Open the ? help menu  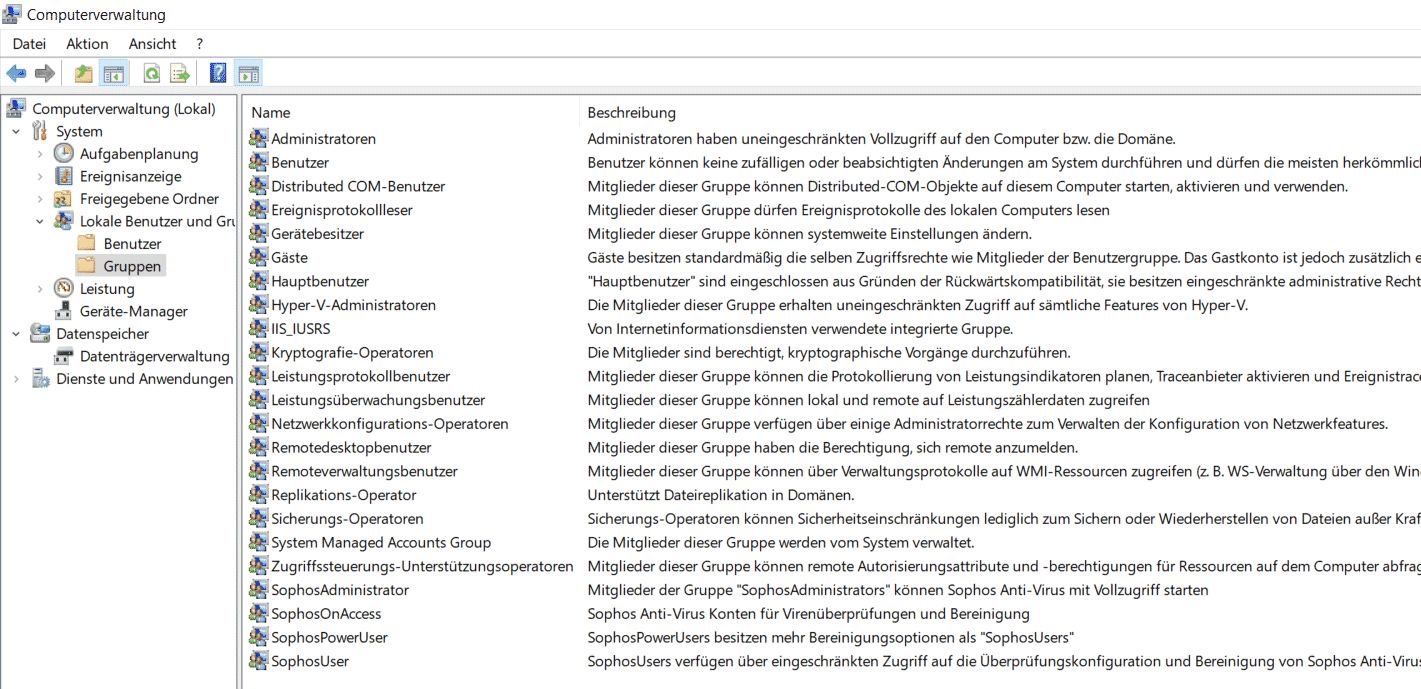coord(200,44)
